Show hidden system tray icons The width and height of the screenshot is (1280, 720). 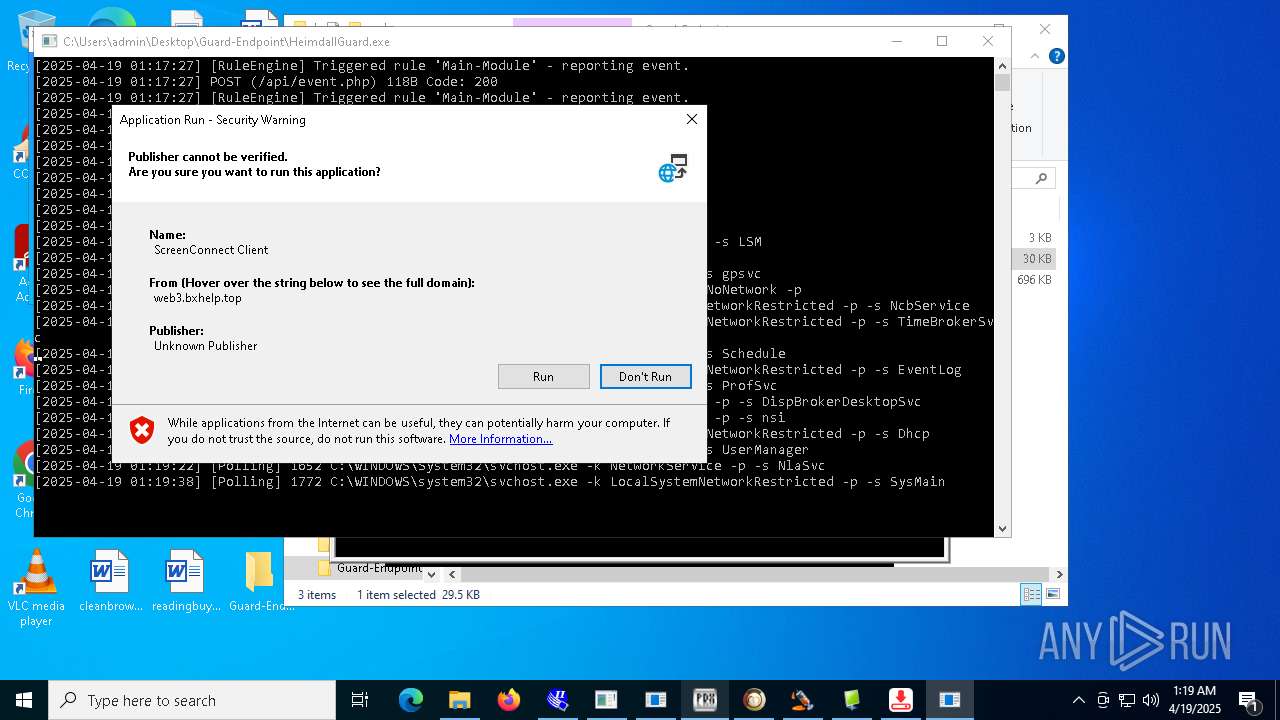tap(1078, 700)
